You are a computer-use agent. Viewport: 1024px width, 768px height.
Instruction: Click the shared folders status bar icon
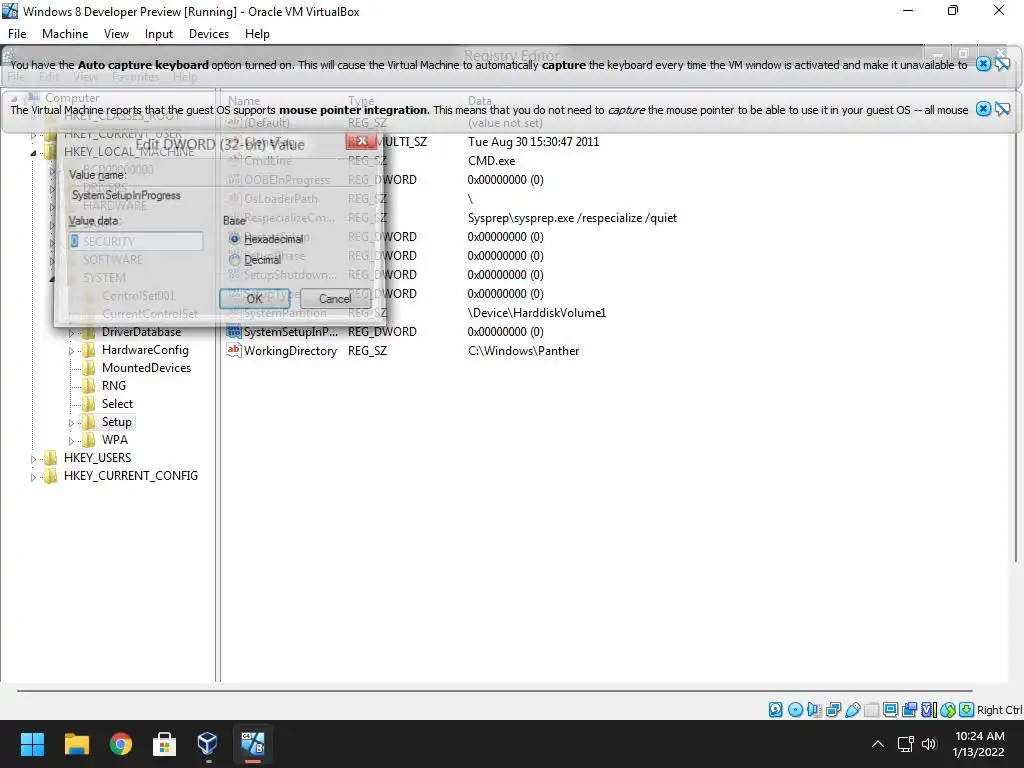pos(871,709)
